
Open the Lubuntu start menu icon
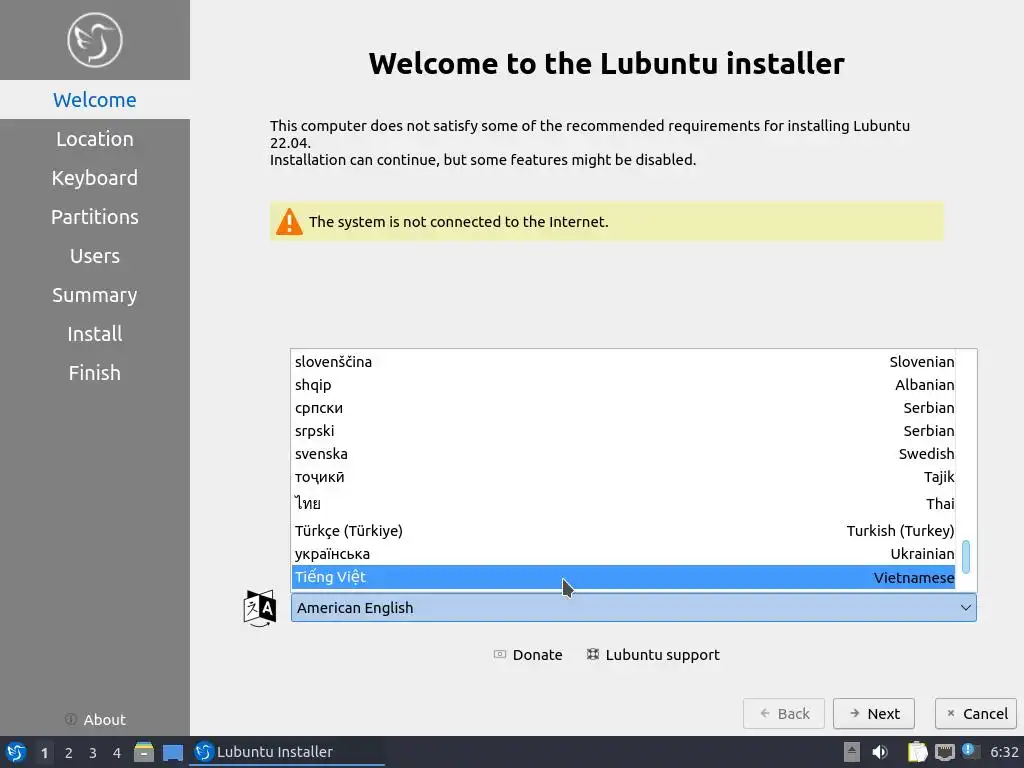[15, 752]
